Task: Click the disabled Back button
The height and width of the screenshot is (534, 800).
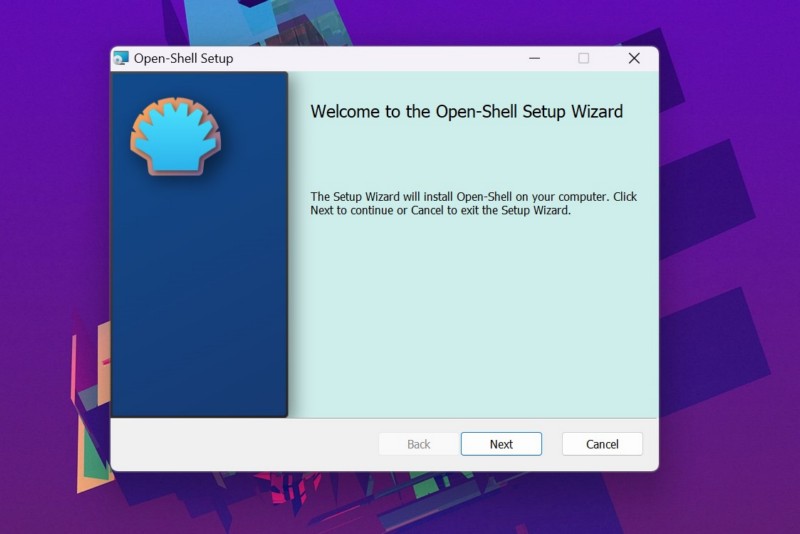Action: [x=418, y=444]
